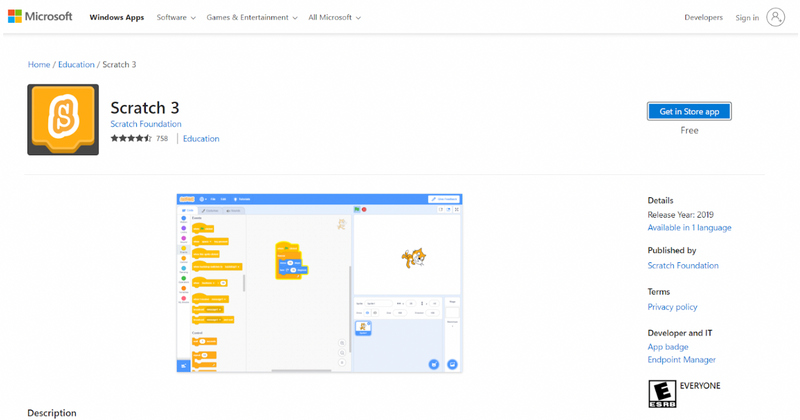800x420 pixels.
Task: Open the Windows Apps menu item
Action: [117, 17]
